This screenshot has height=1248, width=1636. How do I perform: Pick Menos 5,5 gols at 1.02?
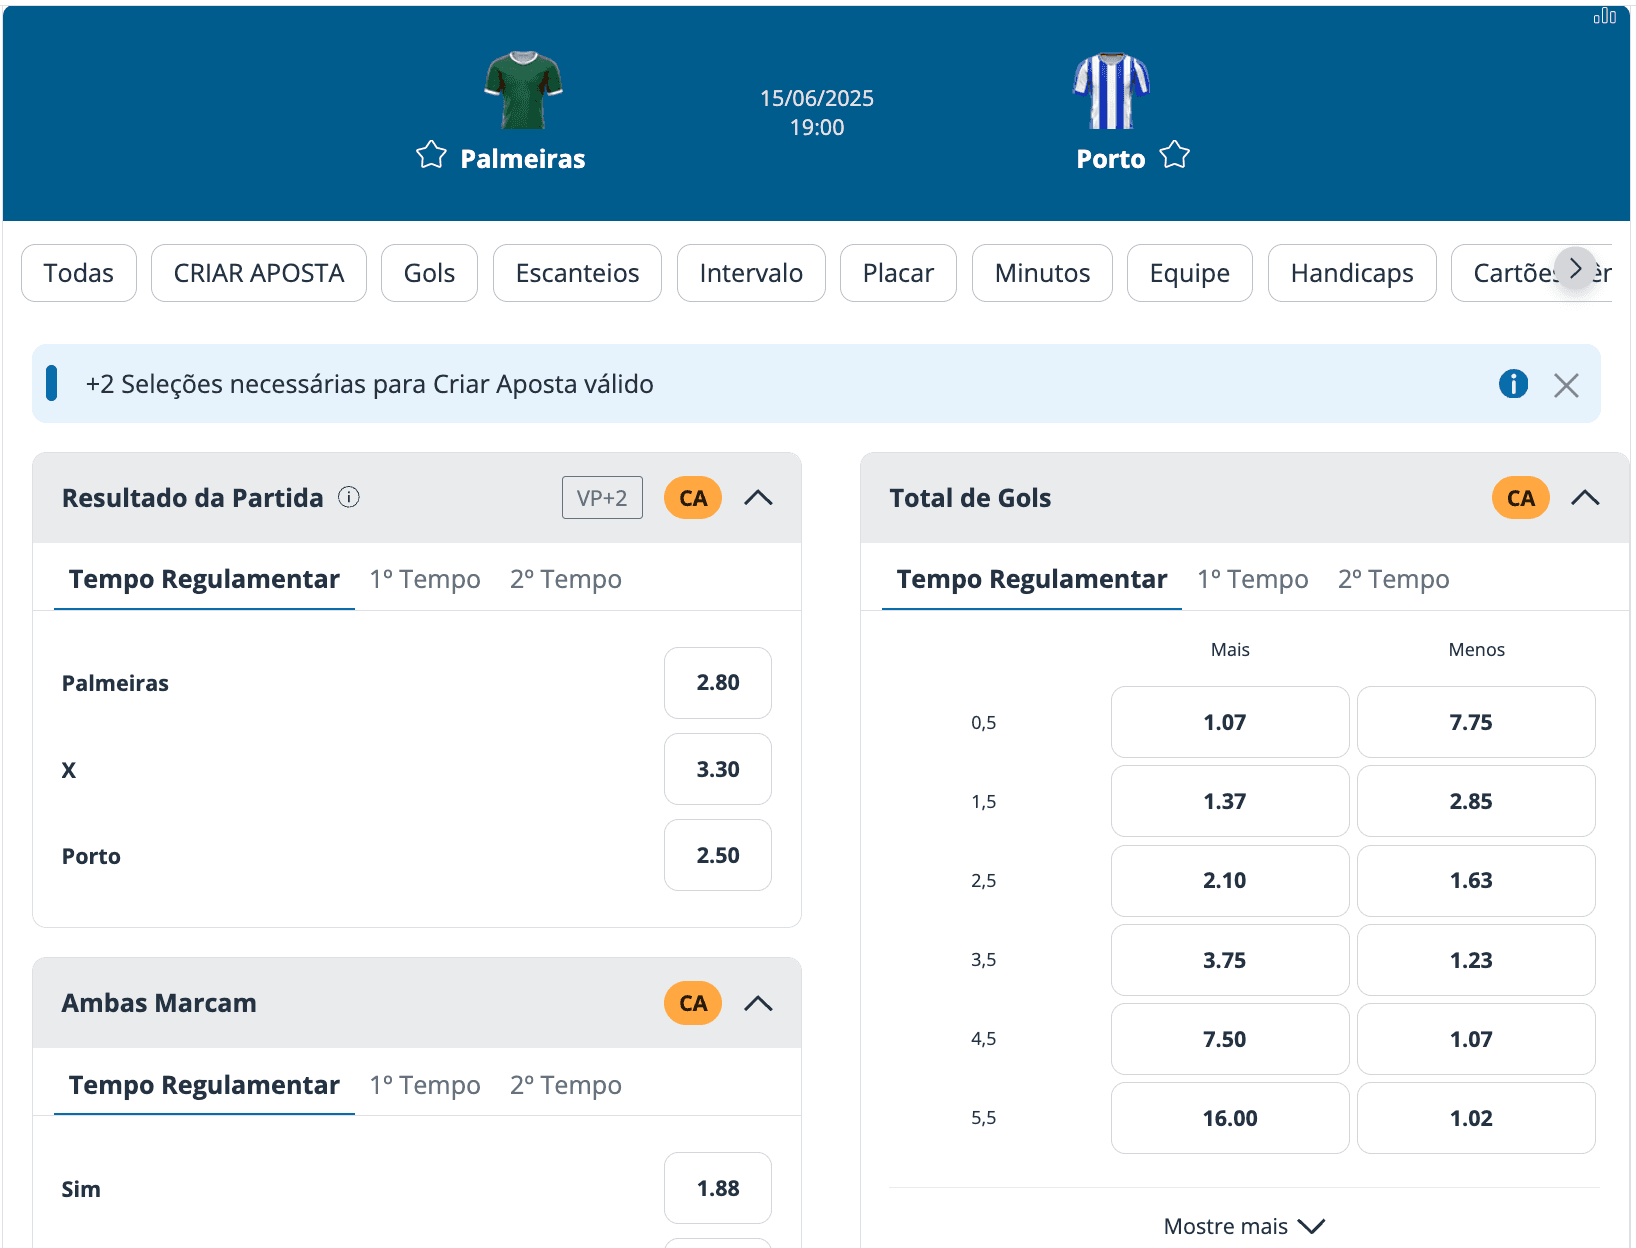(x=1476, y=1118)
